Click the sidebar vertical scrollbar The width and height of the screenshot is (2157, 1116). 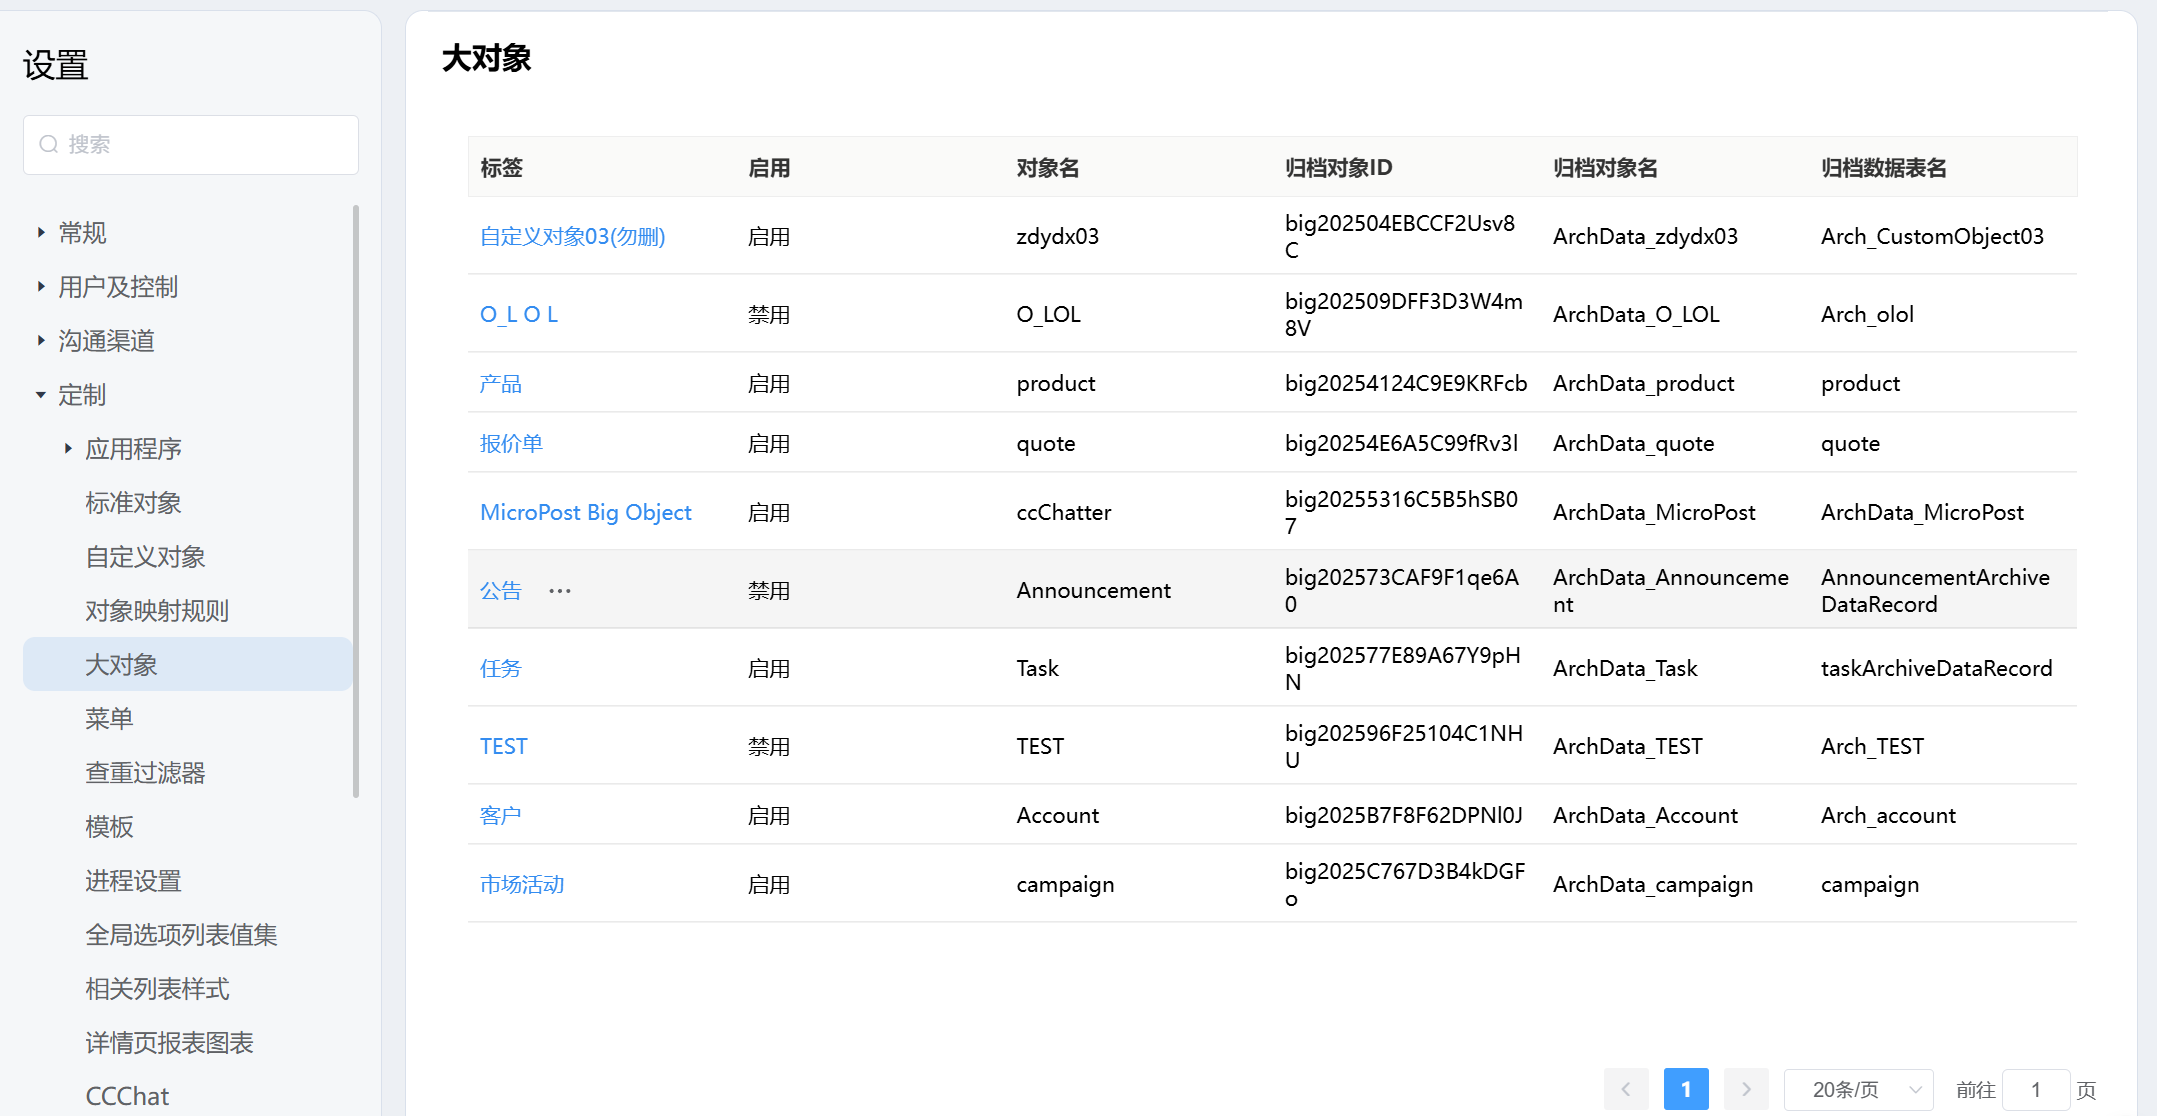(x=356, y=500)
